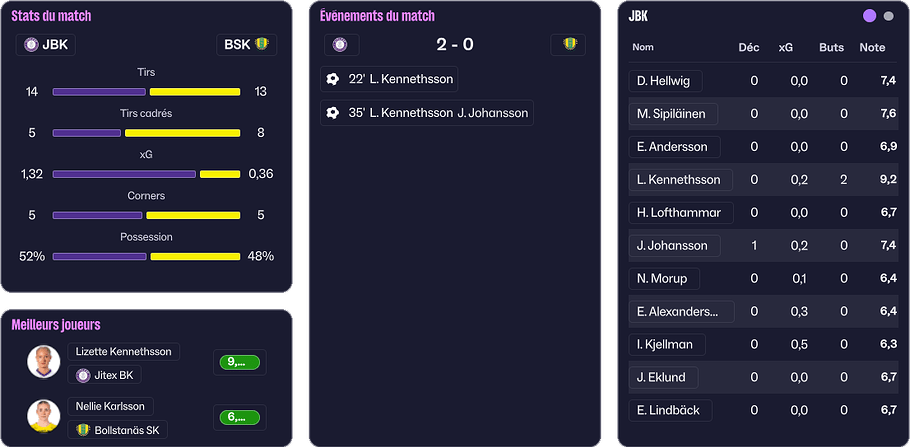Click J. Johansson assist name at 35'
The image size is (910, 447).
[x=492, y=113]
